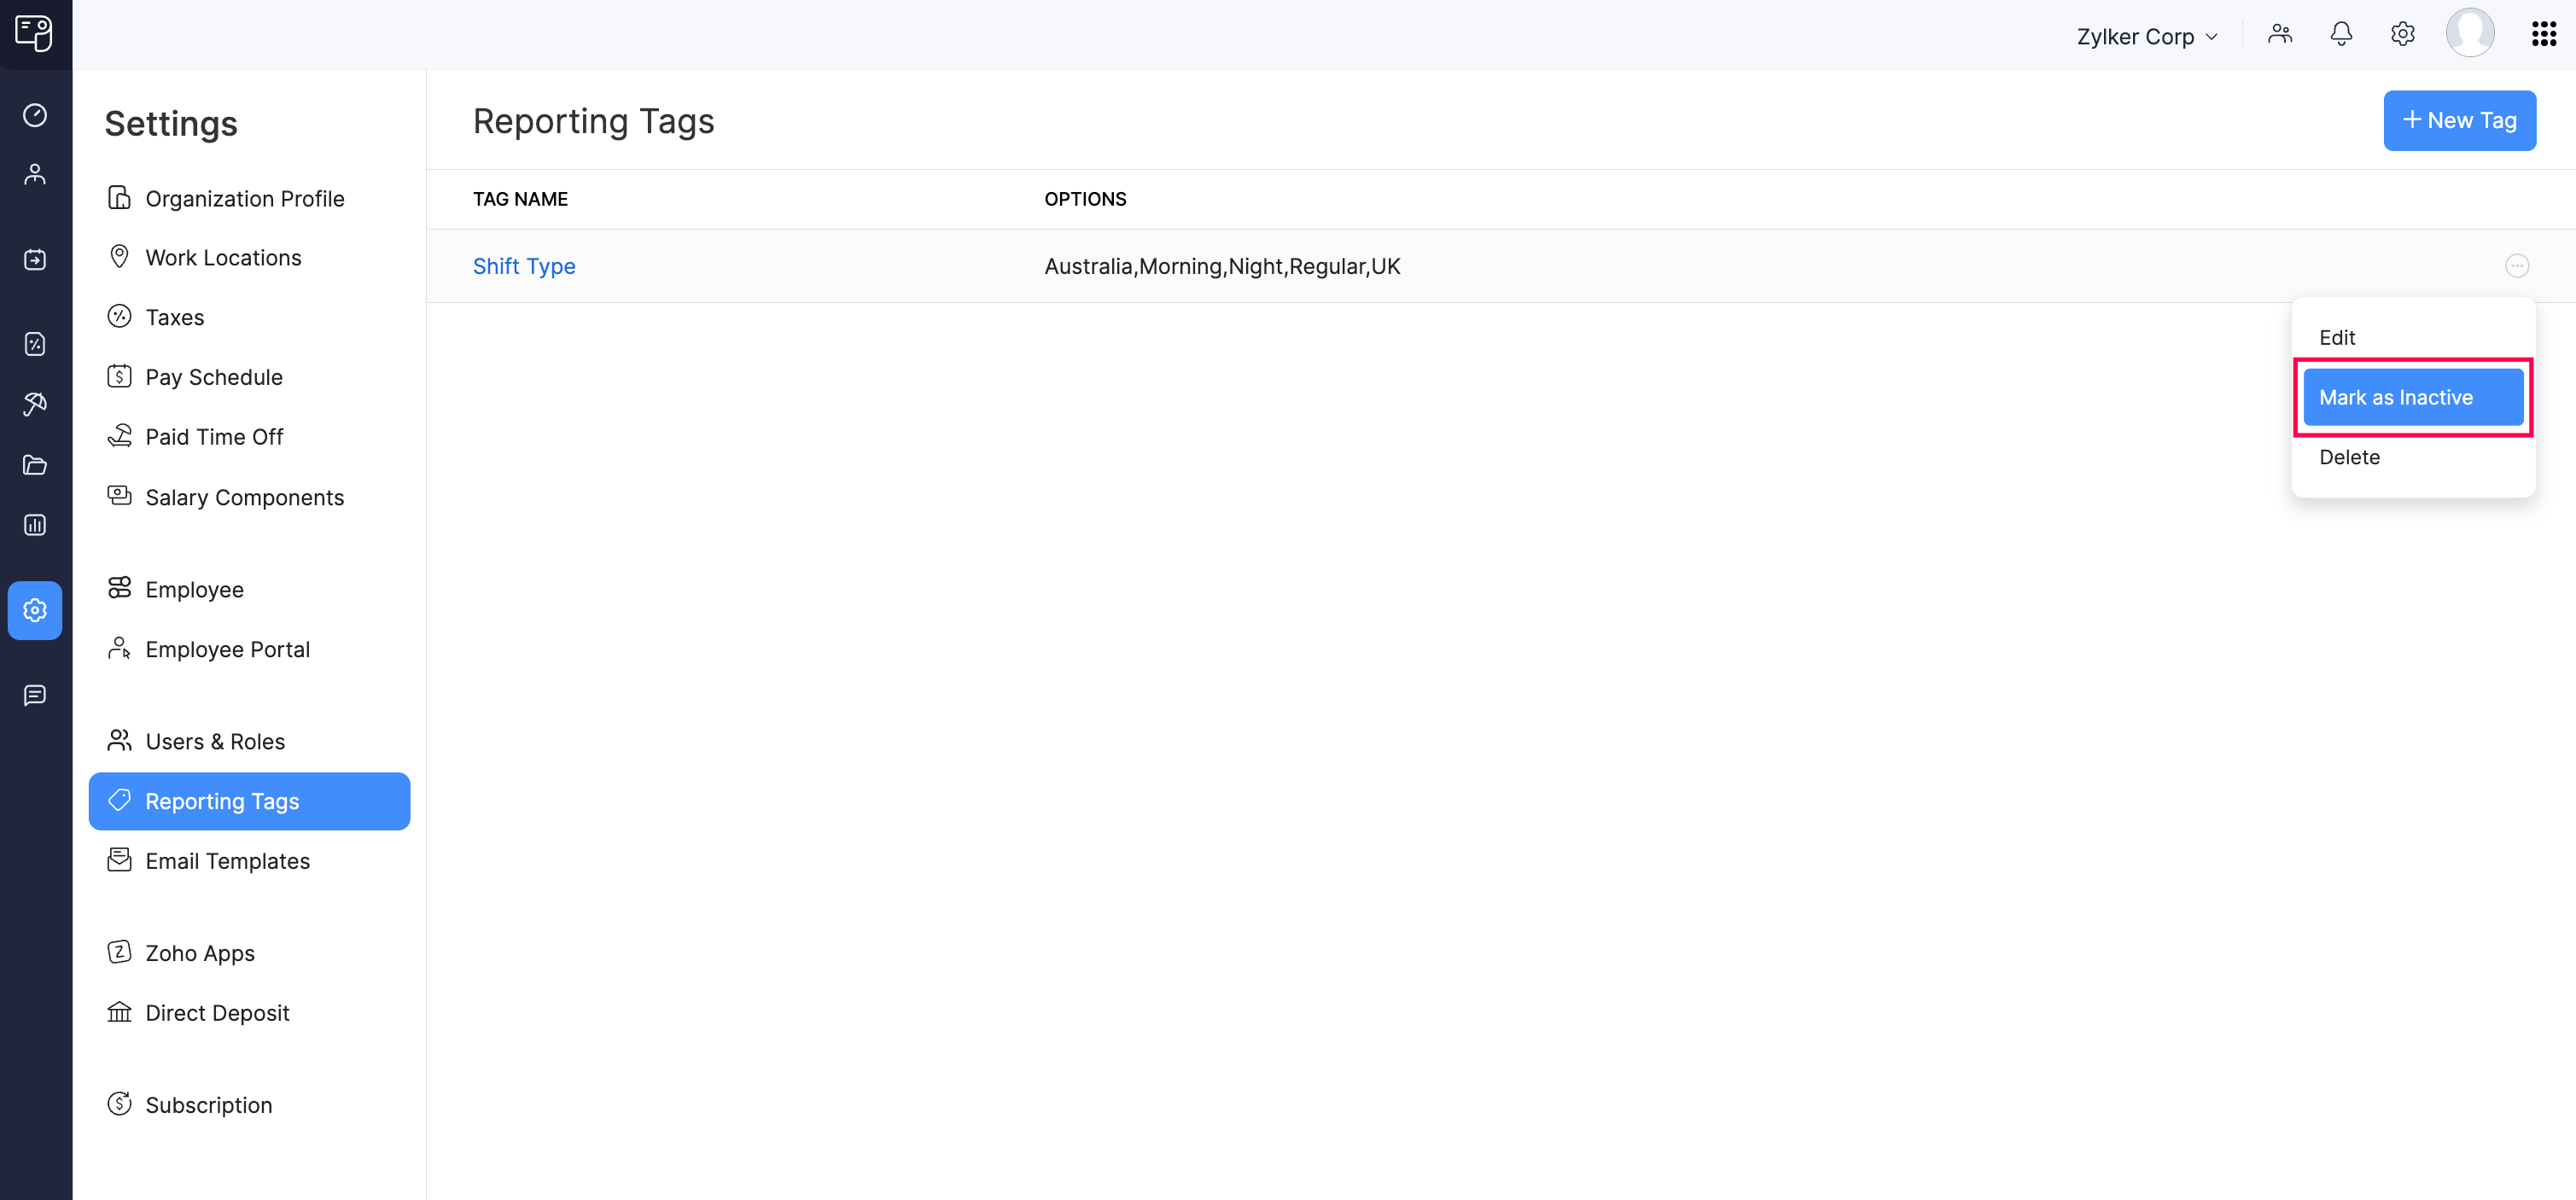Image resolution: width=2576 pixels, height=1200 pixels.
Task: Open the umbrella benefits icon in left rail
Action: pos(35,404)
